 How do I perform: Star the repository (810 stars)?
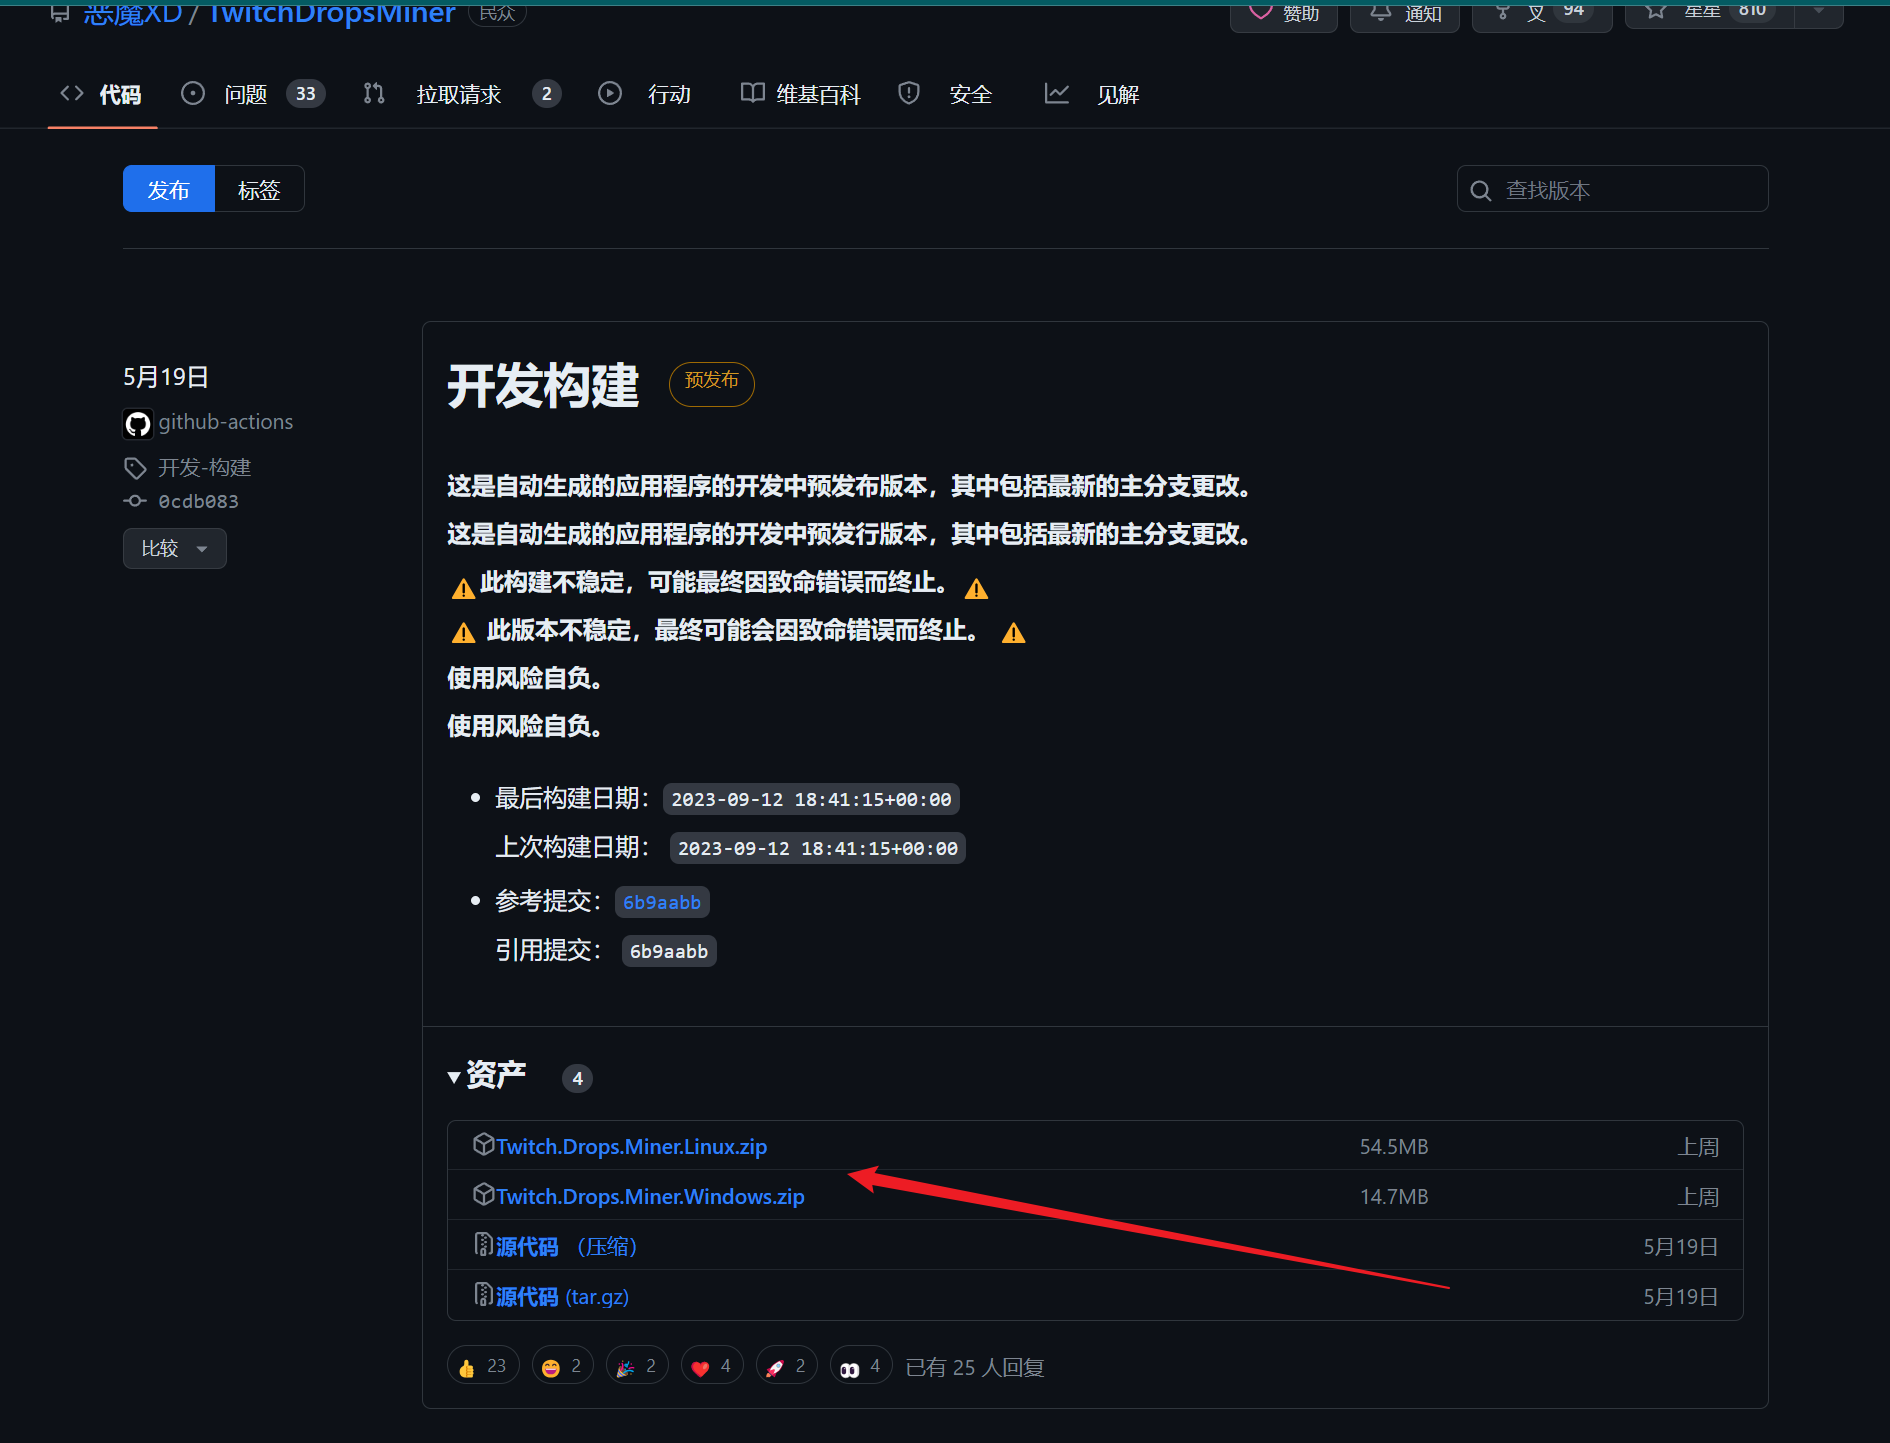coord(1708,13)
